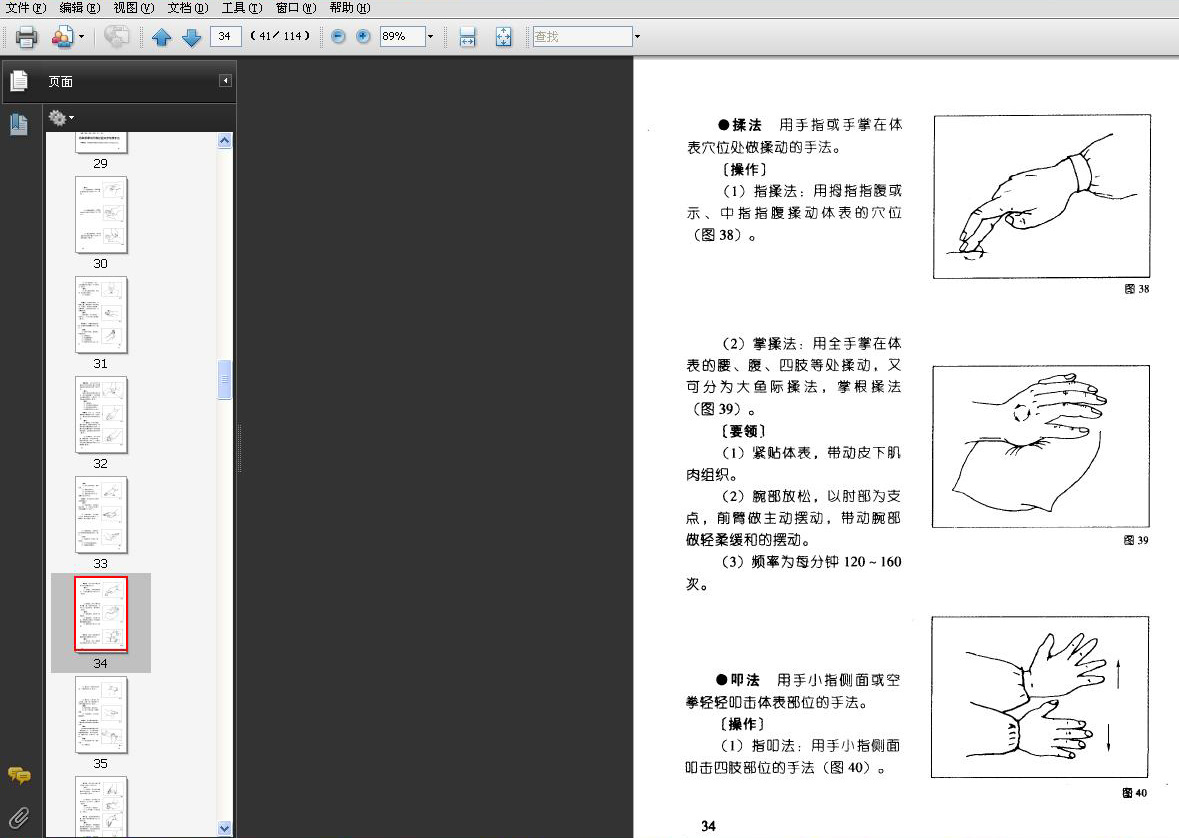Collapse the 页面 panel with arrow button
This screenshot has width=1179, height=838.
[x=225, y=80]
